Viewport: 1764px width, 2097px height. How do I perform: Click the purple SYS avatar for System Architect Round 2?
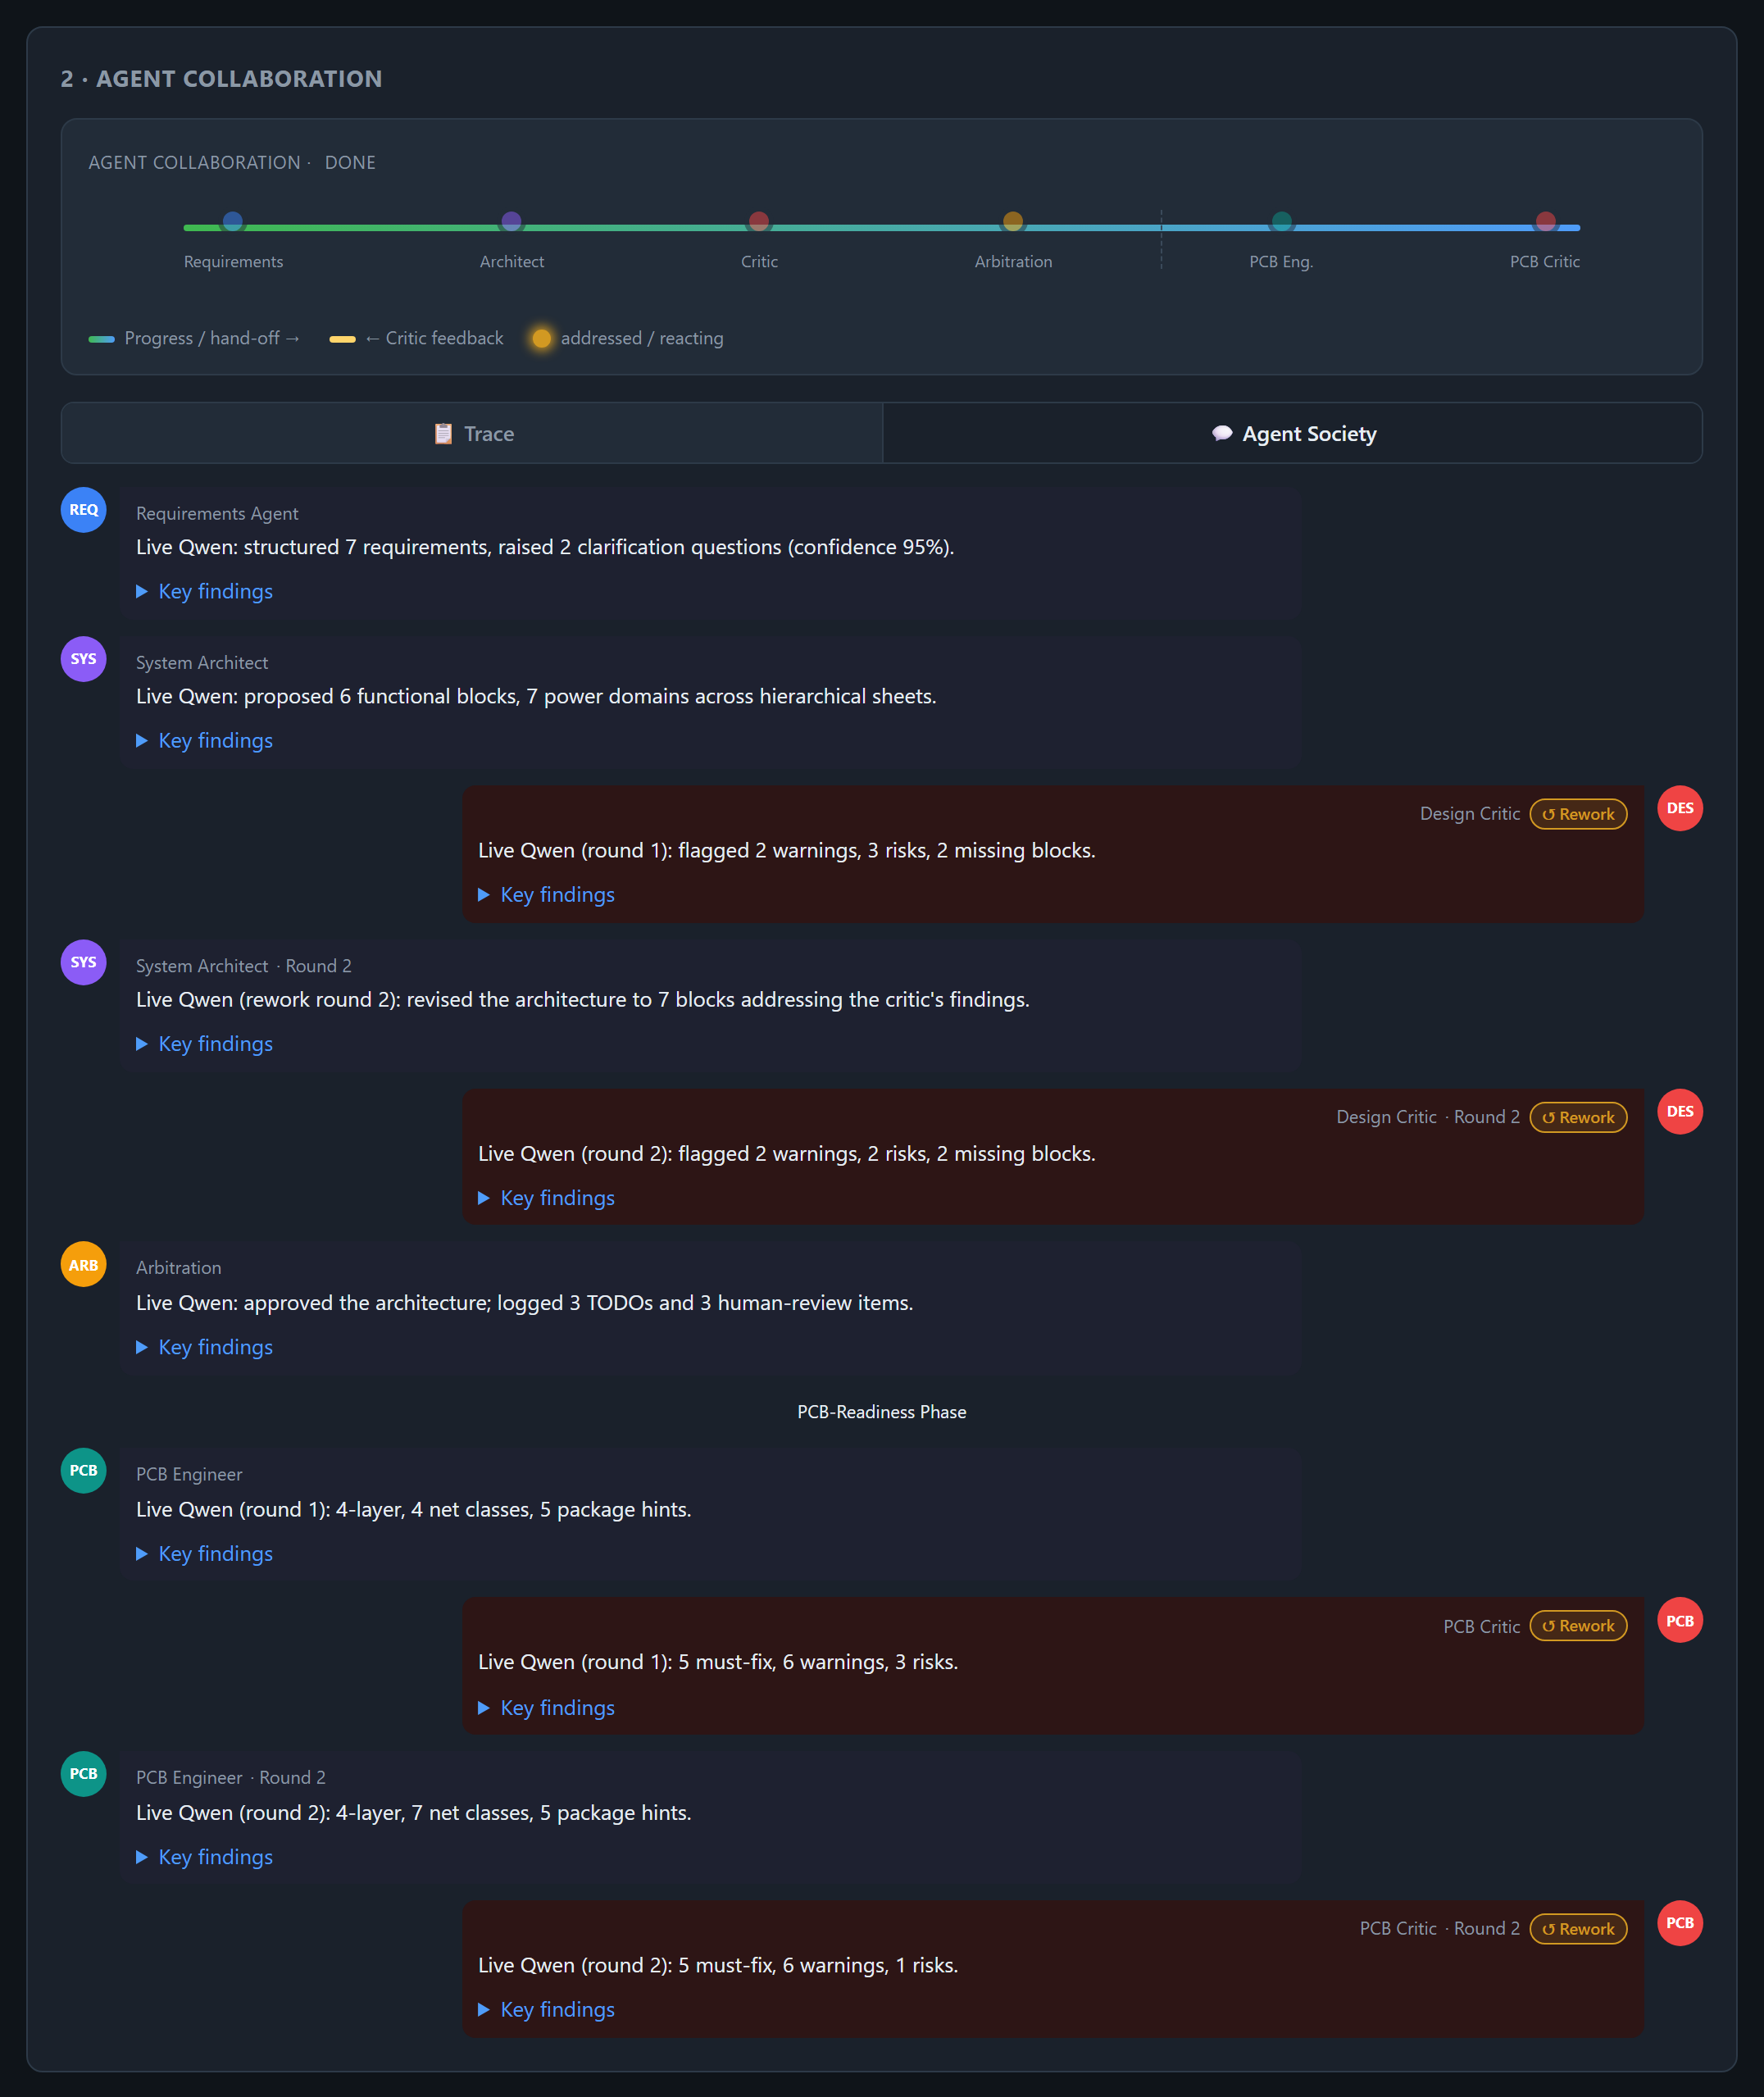point(84,962)
